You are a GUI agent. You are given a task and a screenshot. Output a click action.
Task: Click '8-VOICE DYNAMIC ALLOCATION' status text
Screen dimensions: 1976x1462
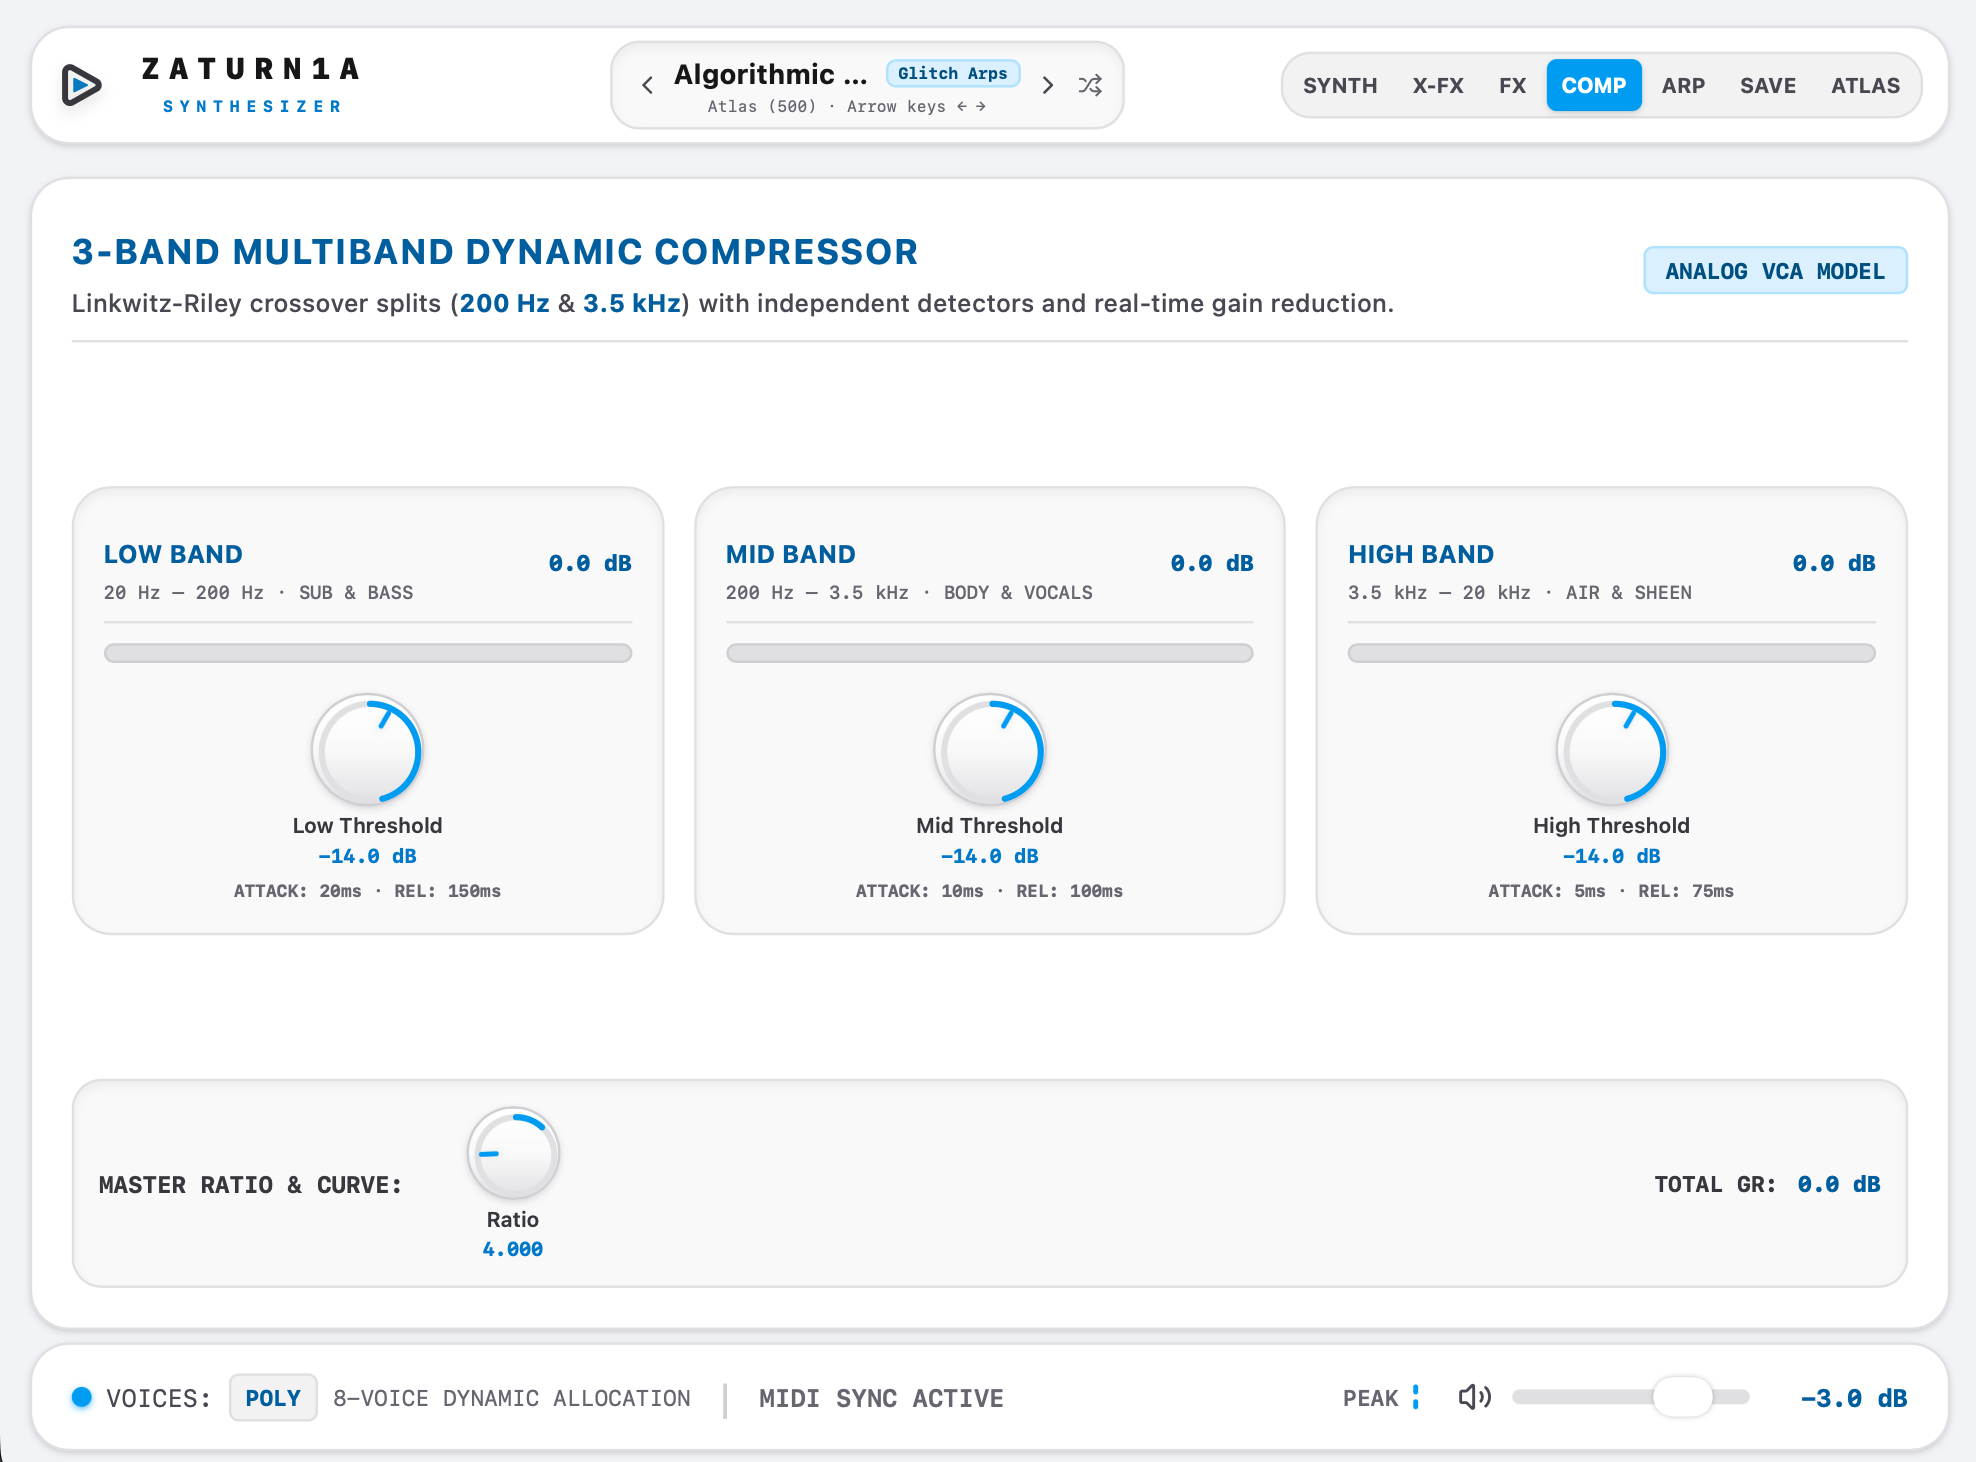pos(512,1398)
